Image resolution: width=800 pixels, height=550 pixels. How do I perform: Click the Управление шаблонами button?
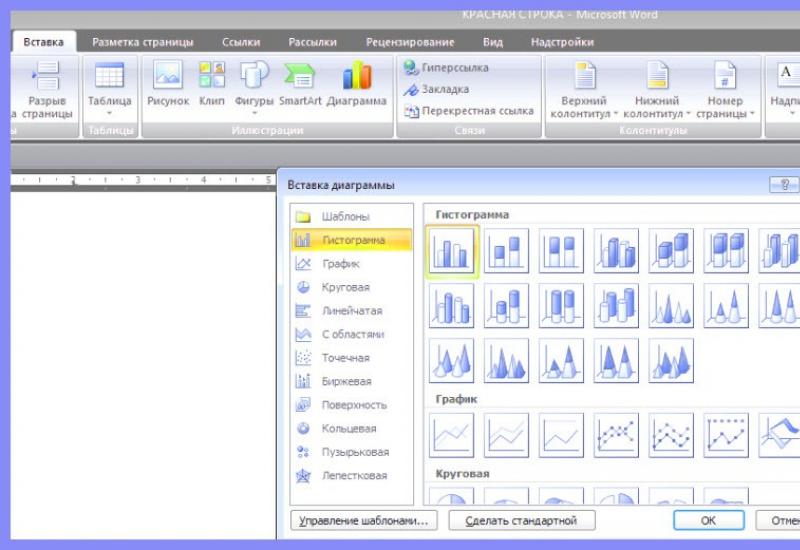363,520
